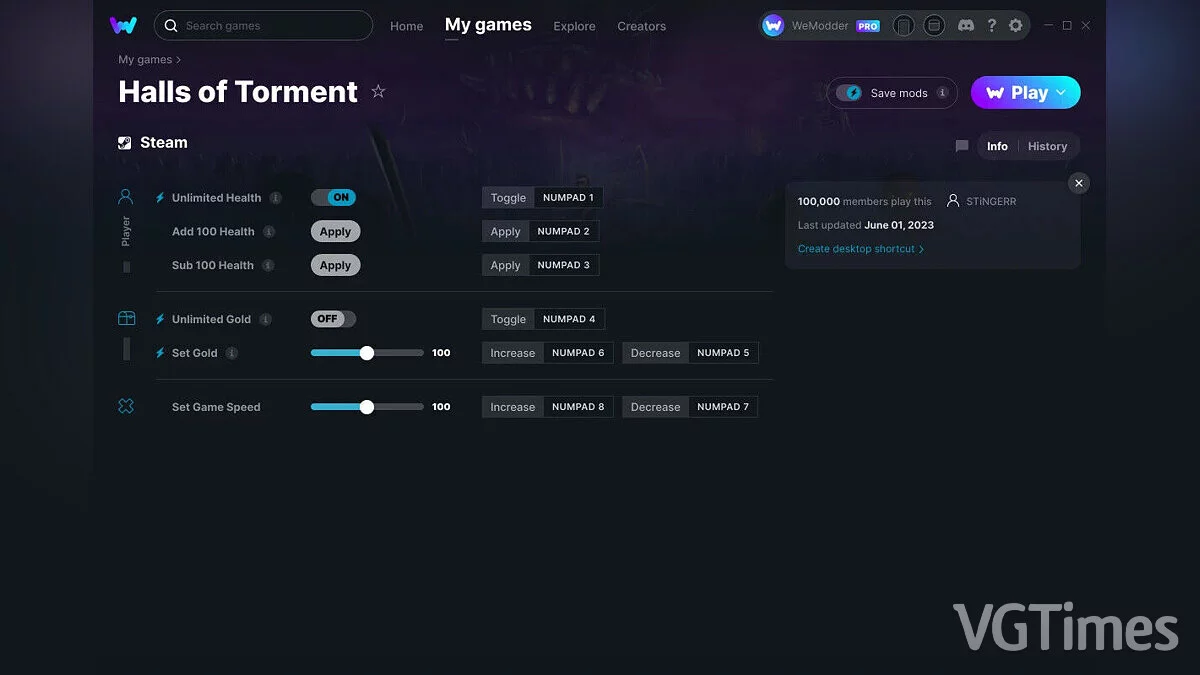Go back via My games breadcrumb

[x=145, y=60]
